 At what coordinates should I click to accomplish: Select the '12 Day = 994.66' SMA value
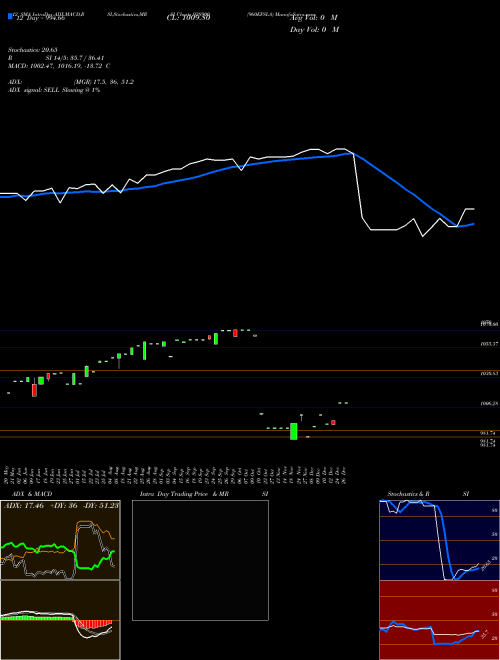[40, 18]
